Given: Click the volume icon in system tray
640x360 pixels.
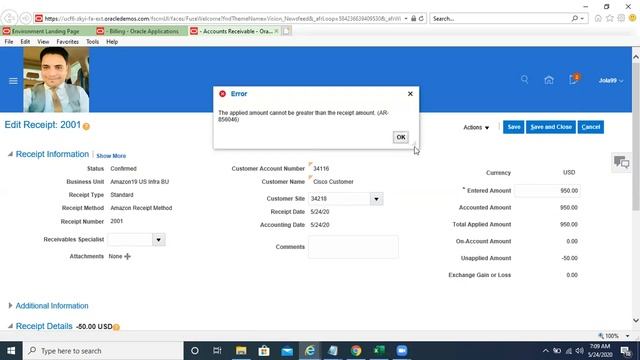Looking at the screenshot, I should 579,351.
